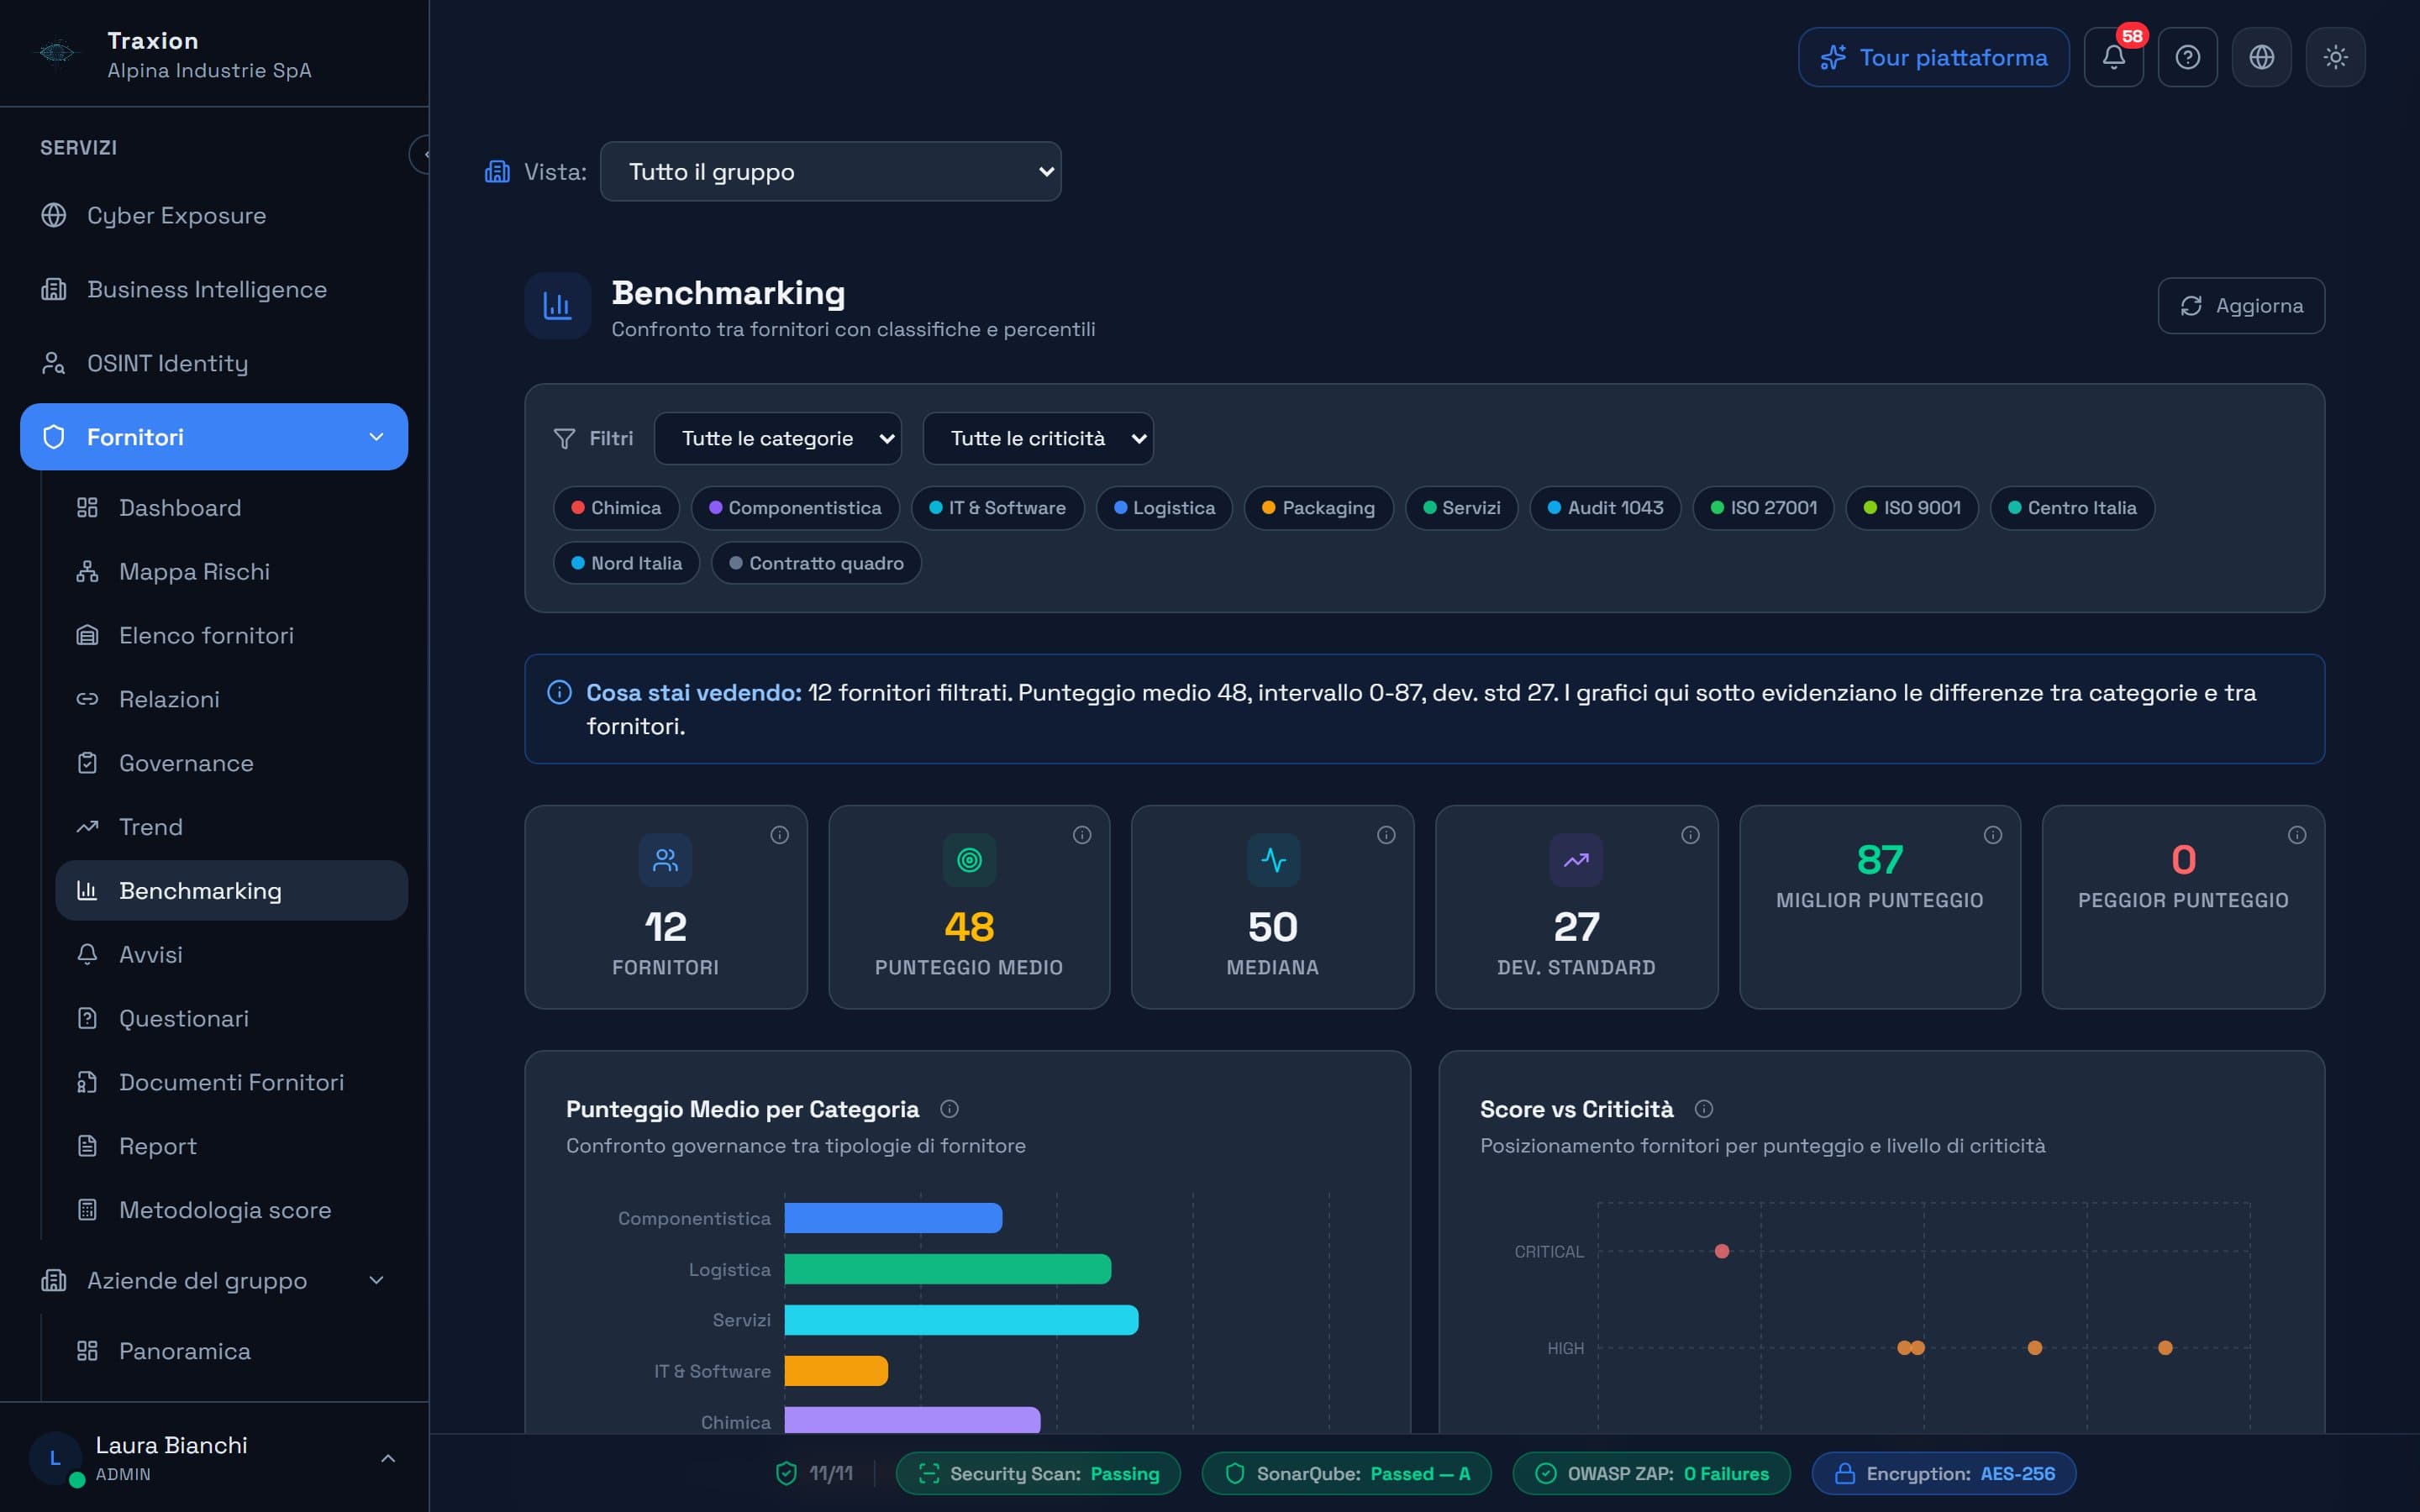Open Cyber Exposure in sidebar
The image size is (2420, 1512).
tap(214, 216)
